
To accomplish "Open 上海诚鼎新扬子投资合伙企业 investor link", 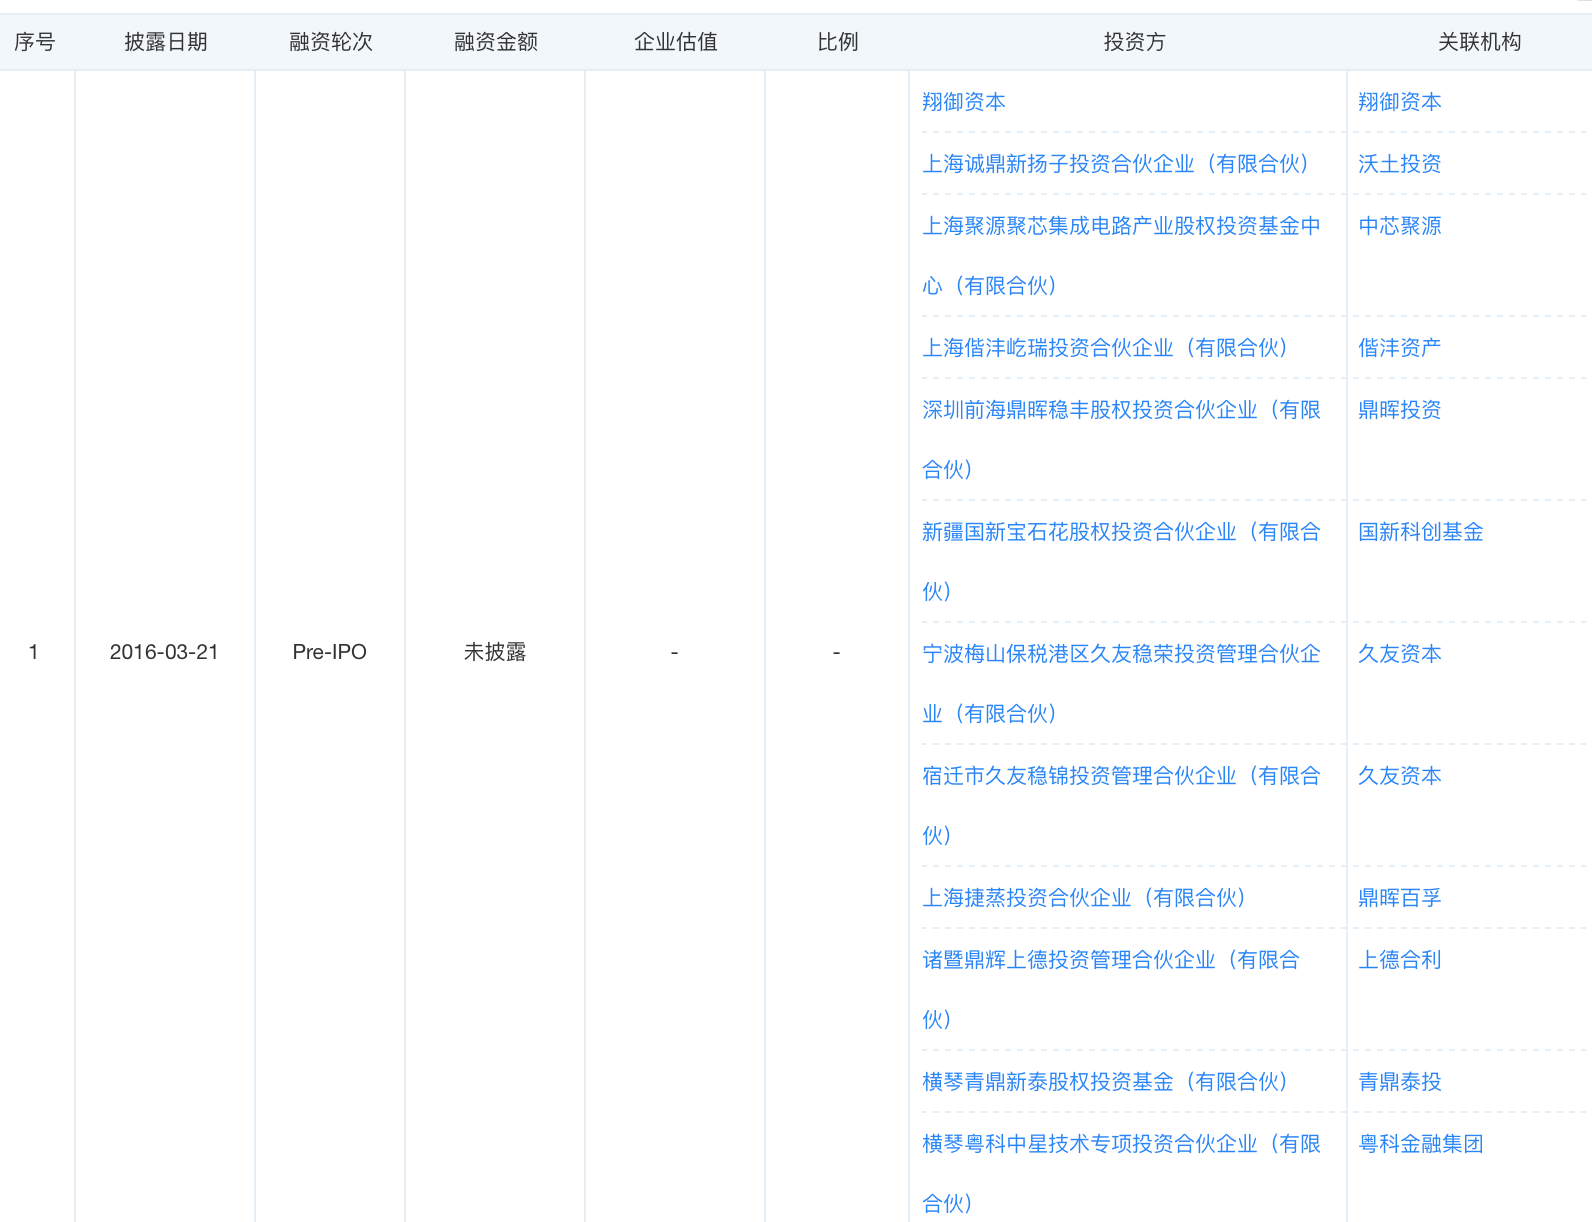I will pyautogui.click(x=1115, y=164).
